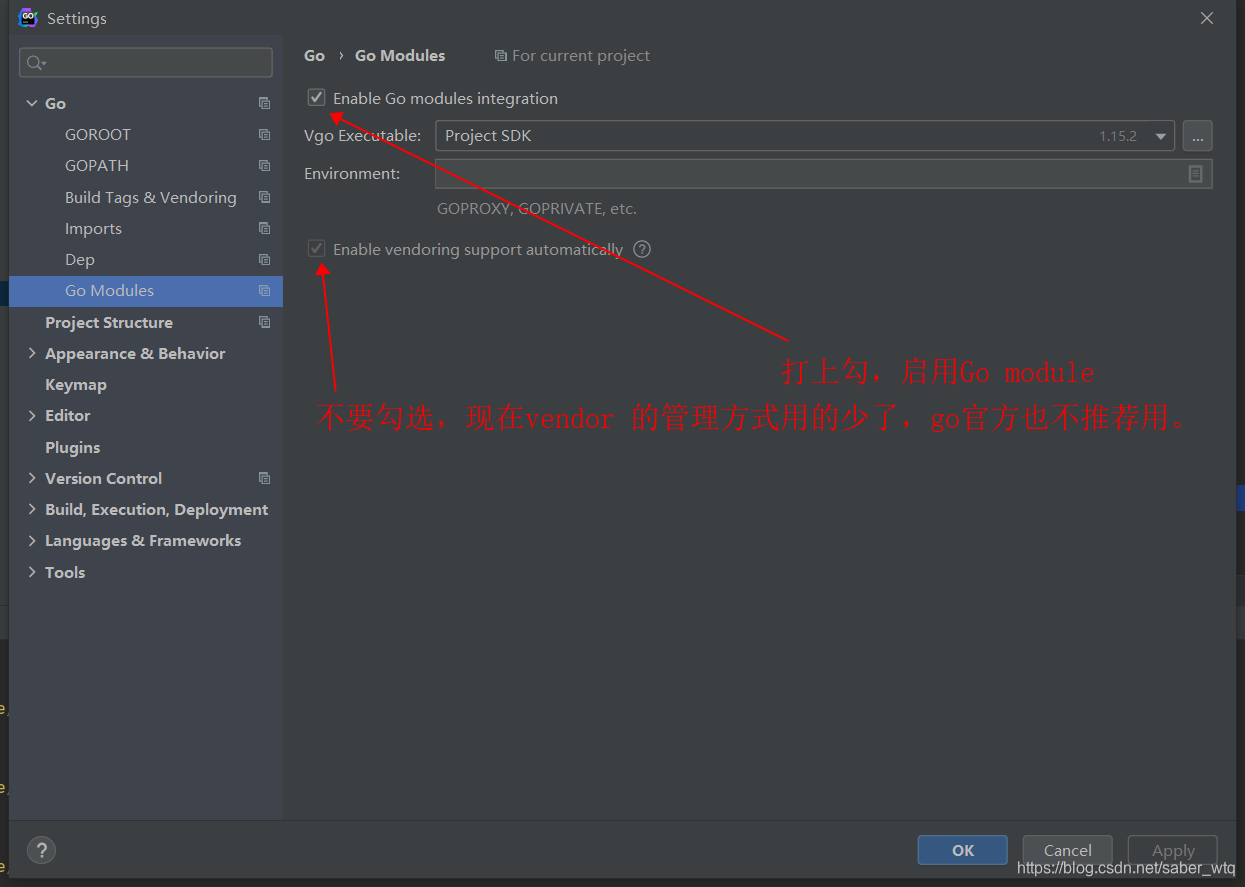The image size is (1245, 887).
Task: Click the For current project icon in the header
Action: 500,56
